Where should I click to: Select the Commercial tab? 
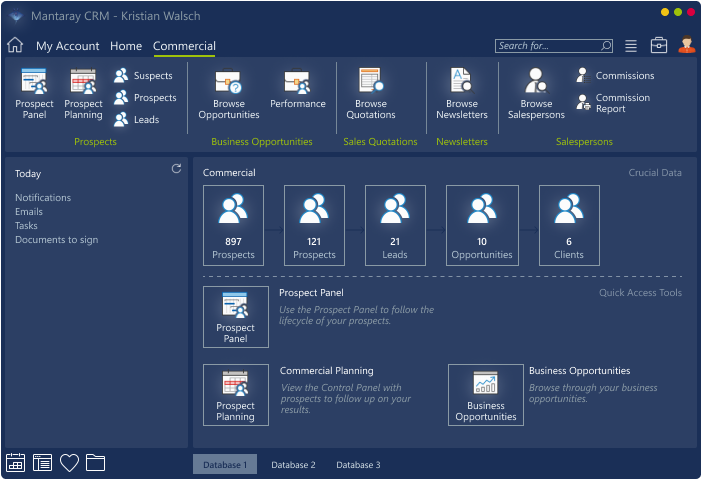(184, 46)
